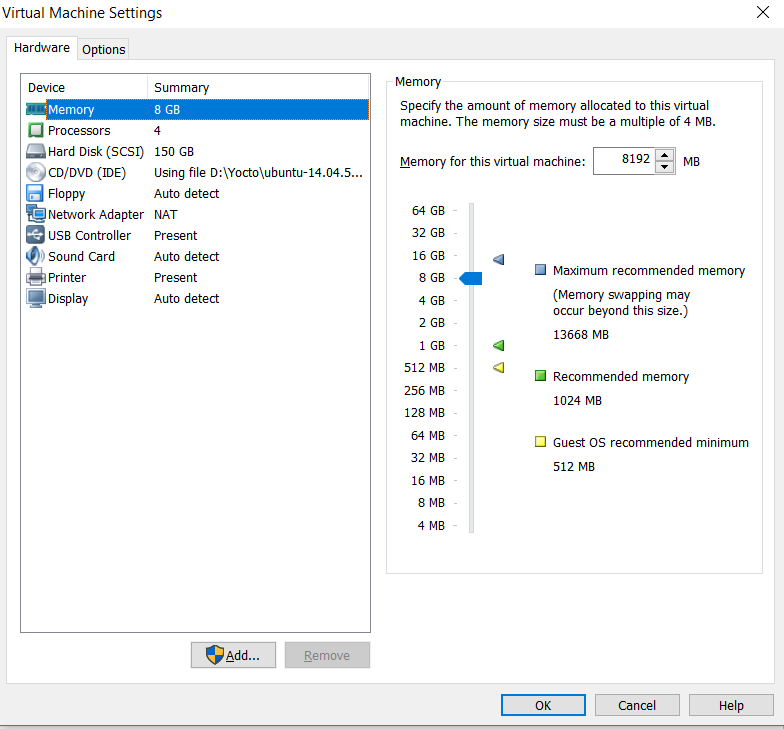
Task: Click the yellow guest OS minimum marker
Action: tap(498, 368)
